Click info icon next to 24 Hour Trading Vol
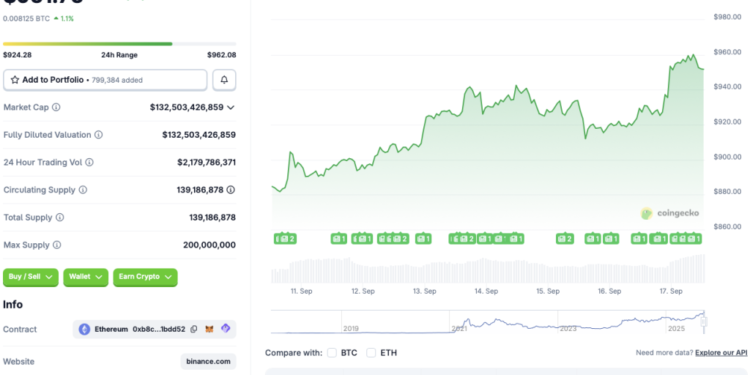The width and height of the screenshot is (750, 375). (89, 163)
